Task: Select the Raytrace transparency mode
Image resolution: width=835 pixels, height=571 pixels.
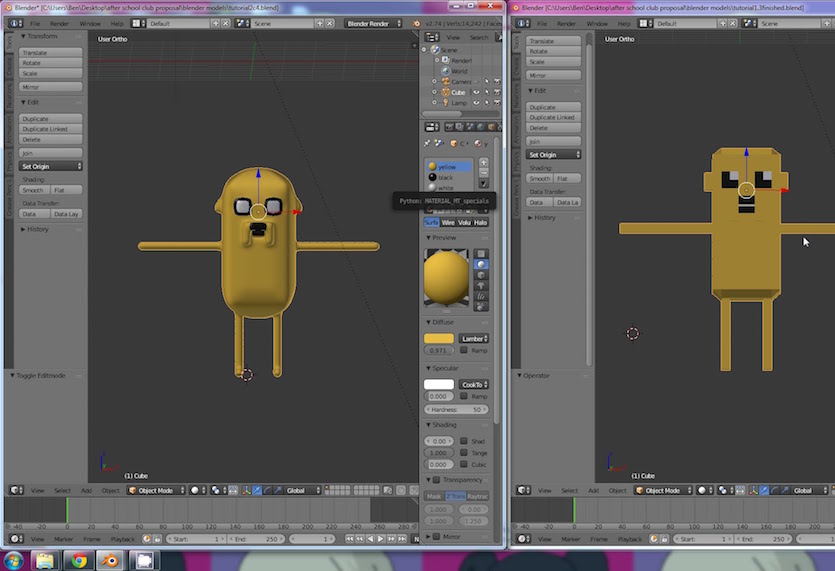Action: click(x=478, y=496)
